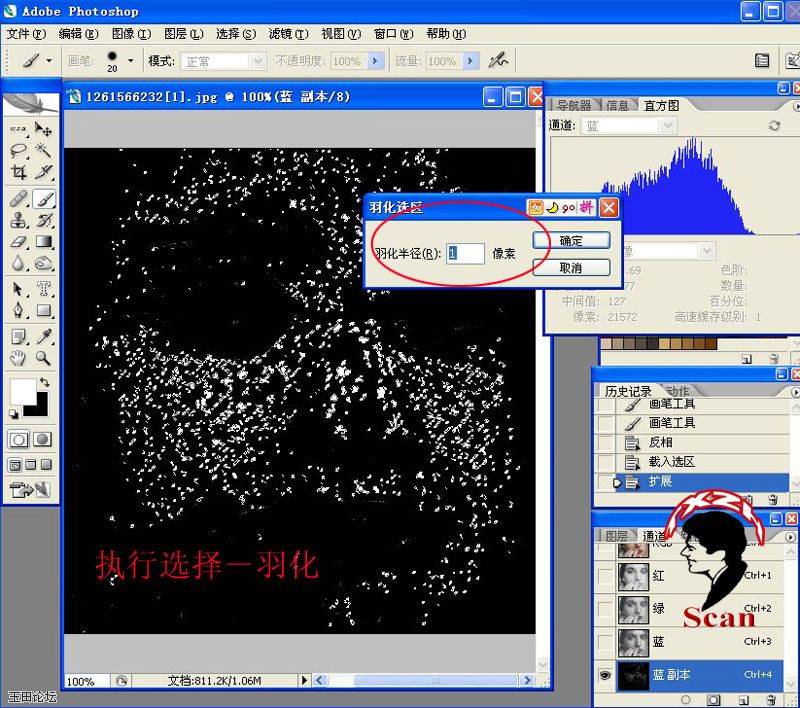Switch to the 导航器 tab
The height and width of the screenshot is (708, 800).
coord(573,106)
